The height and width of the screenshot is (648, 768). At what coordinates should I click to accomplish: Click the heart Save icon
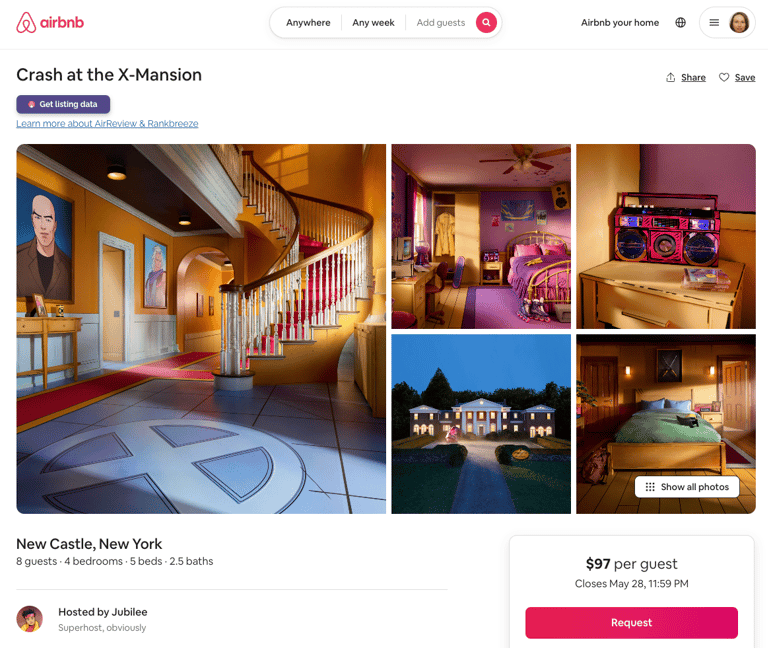(x=724, y=77)
